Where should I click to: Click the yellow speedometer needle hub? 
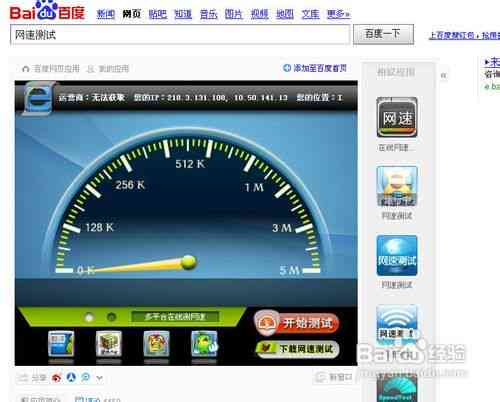coord(189,262)
